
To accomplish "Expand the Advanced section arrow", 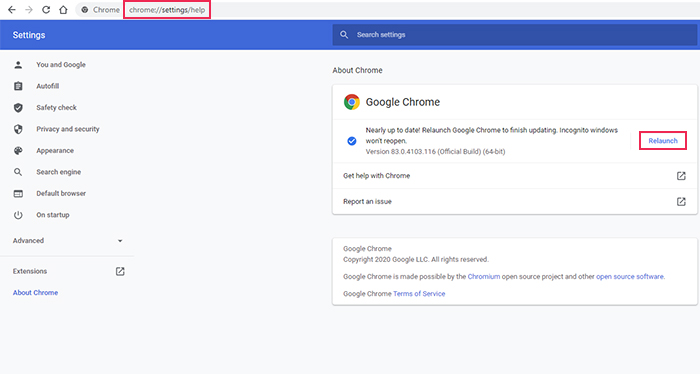I will coord(120,241).
